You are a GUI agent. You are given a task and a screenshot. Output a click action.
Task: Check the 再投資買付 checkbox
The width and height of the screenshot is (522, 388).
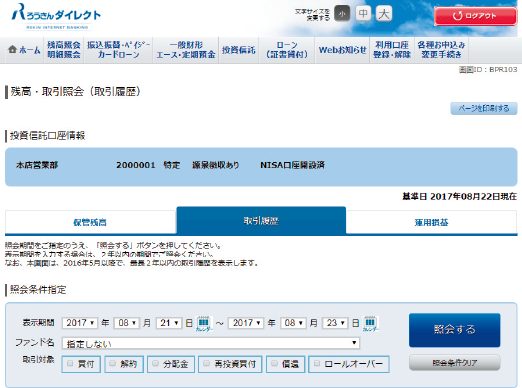point(207,363)
